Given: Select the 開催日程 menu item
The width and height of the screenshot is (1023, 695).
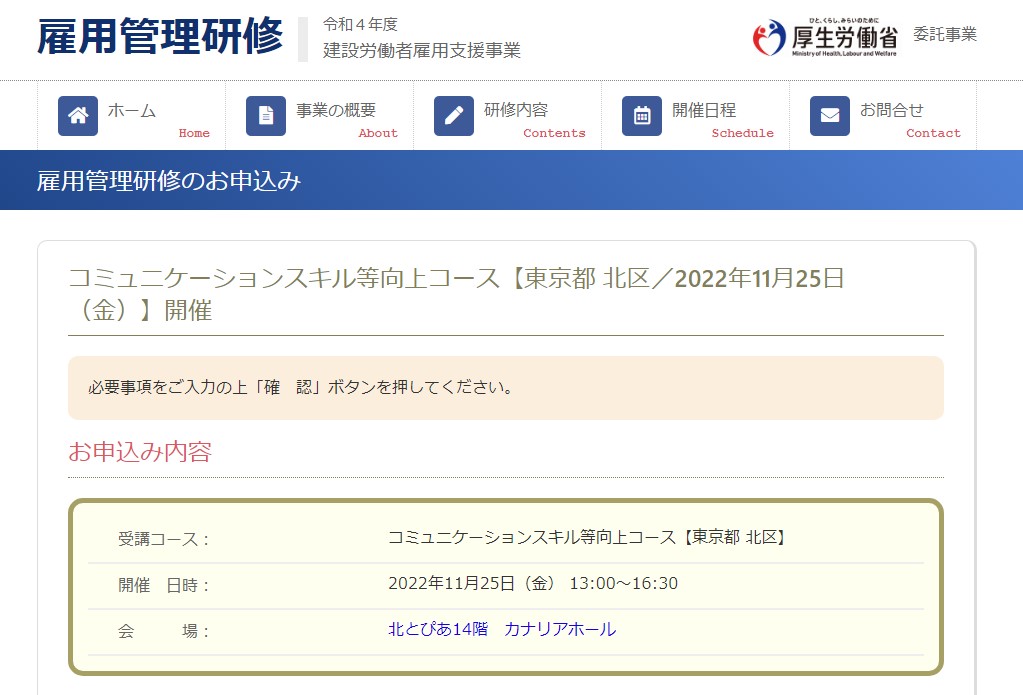Looking at the screenshot, I should (704, 110).
